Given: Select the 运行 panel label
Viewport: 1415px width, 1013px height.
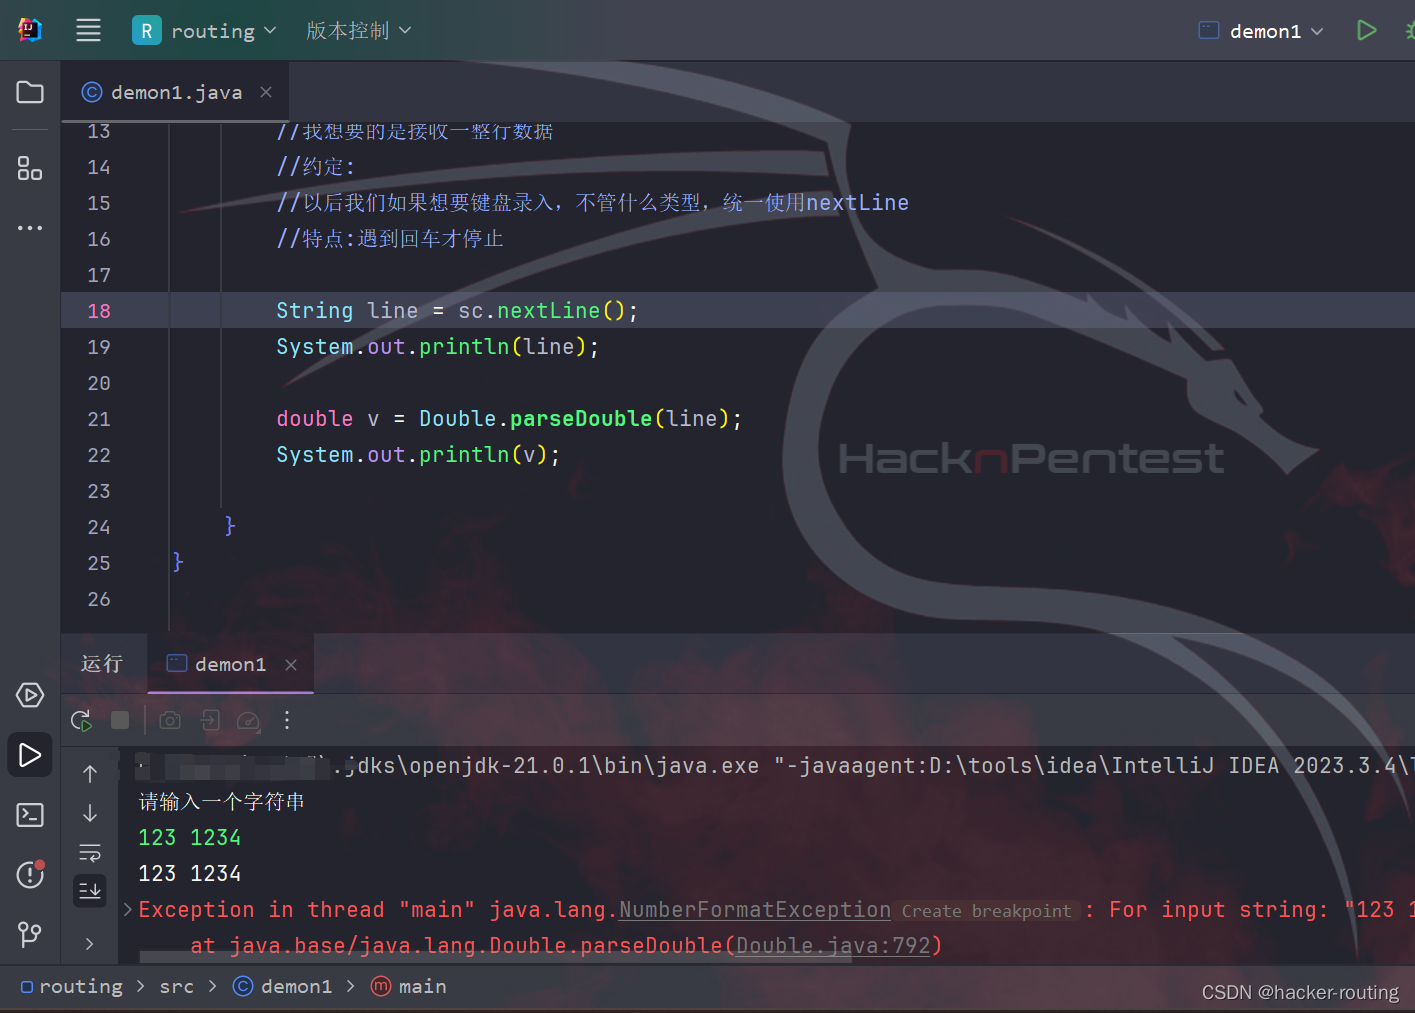Looking at the screenshot, I should [102, 664].
